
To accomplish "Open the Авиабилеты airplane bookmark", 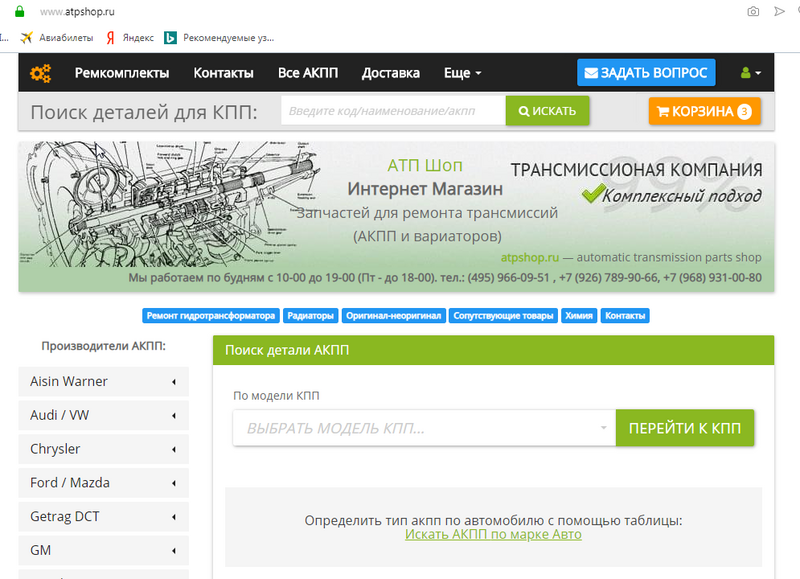I will [57, 38].
